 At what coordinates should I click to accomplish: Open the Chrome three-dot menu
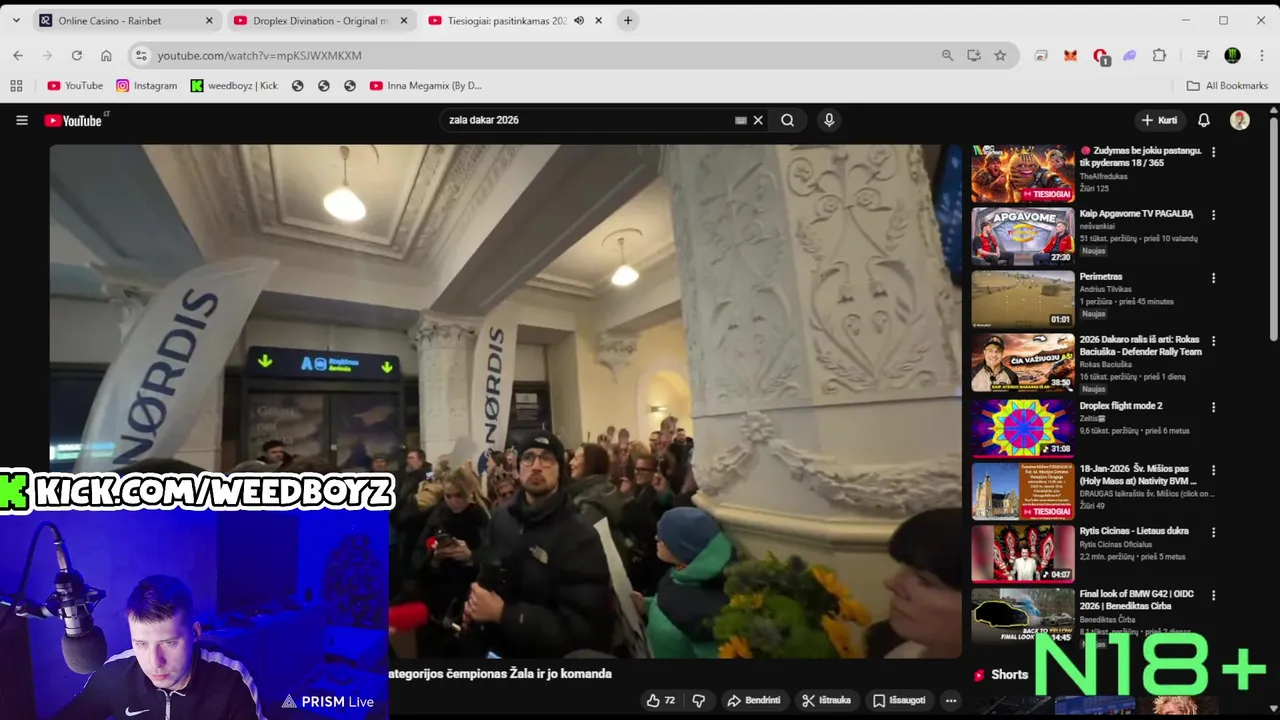1260,55
